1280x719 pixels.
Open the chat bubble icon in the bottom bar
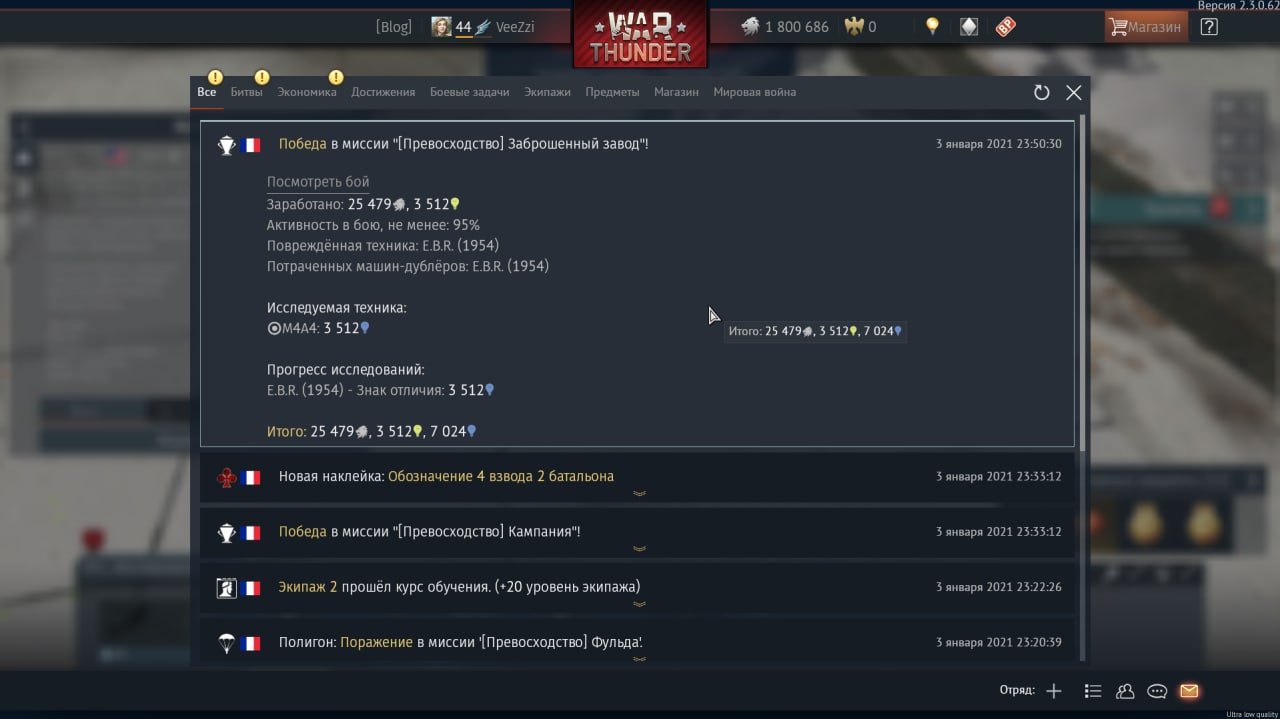pyautogui.click(x=1157, y=691)
